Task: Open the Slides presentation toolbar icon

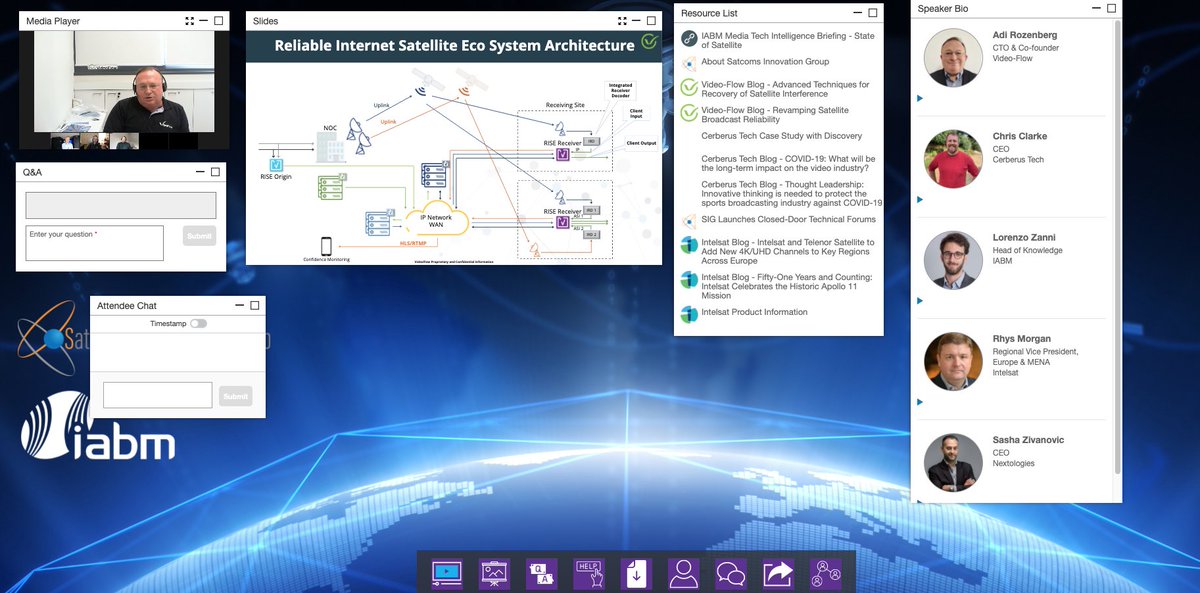Action: click(494, 573)
